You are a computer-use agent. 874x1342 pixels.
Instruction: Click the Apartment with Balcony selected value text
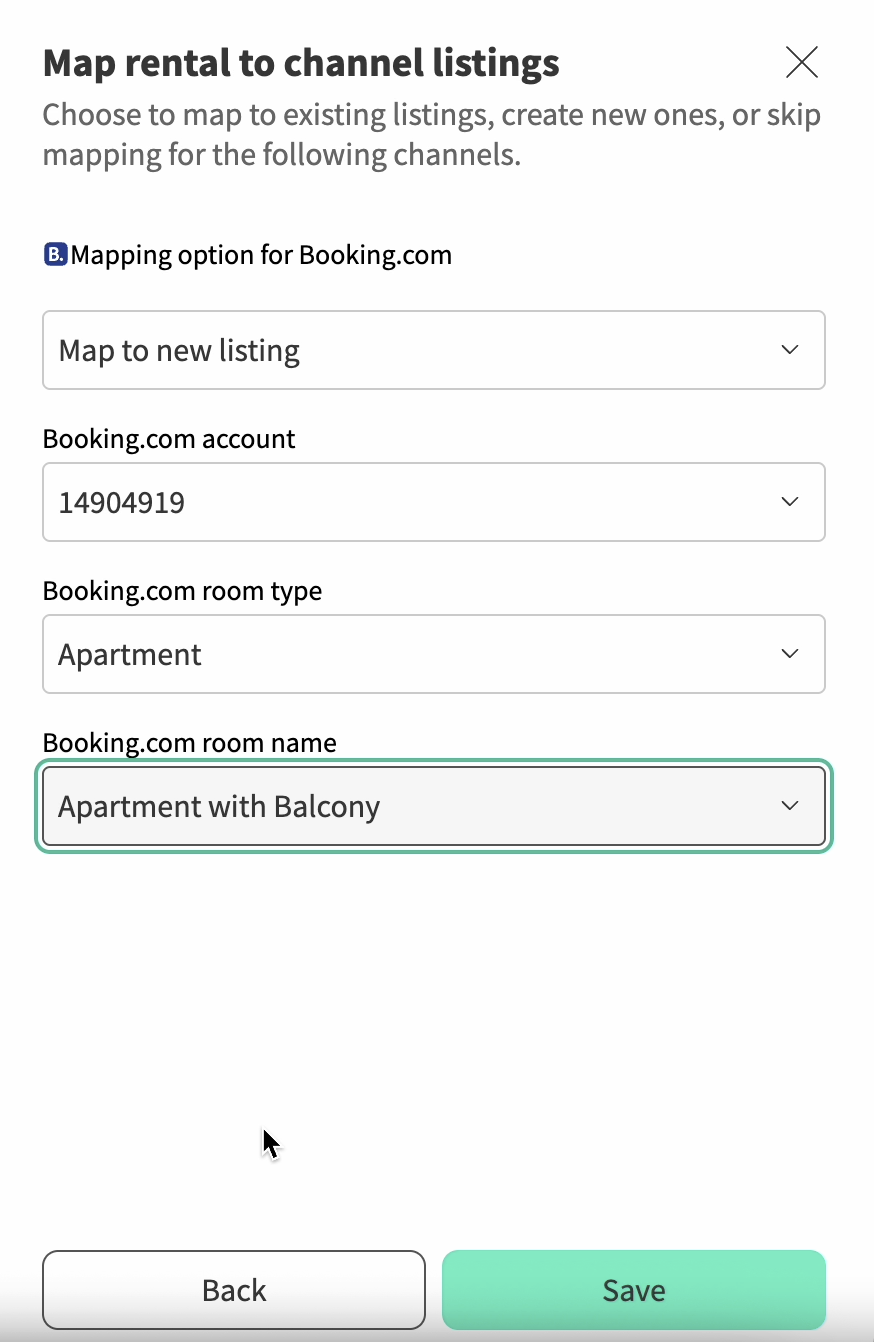tap(219, 807)
